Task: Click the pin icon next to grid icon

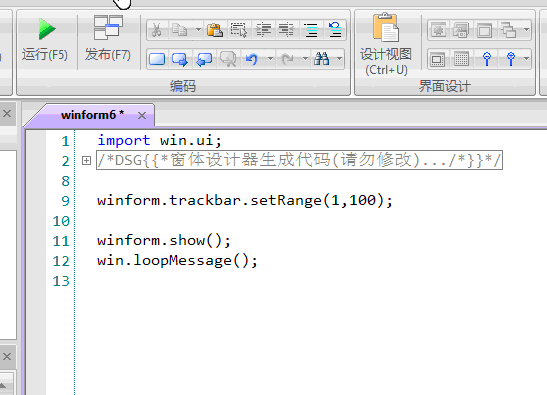Action: (487, 59)
